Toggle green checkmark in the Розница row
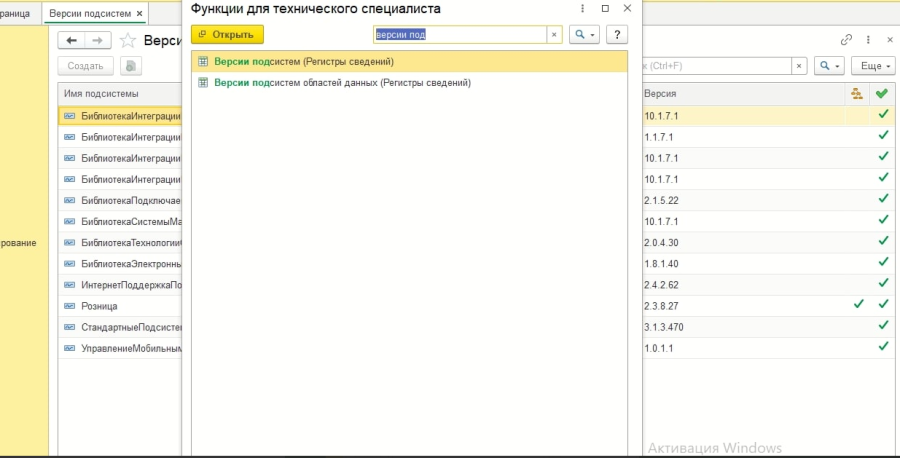The image size is (900, 458). click(x=857, y=304)
